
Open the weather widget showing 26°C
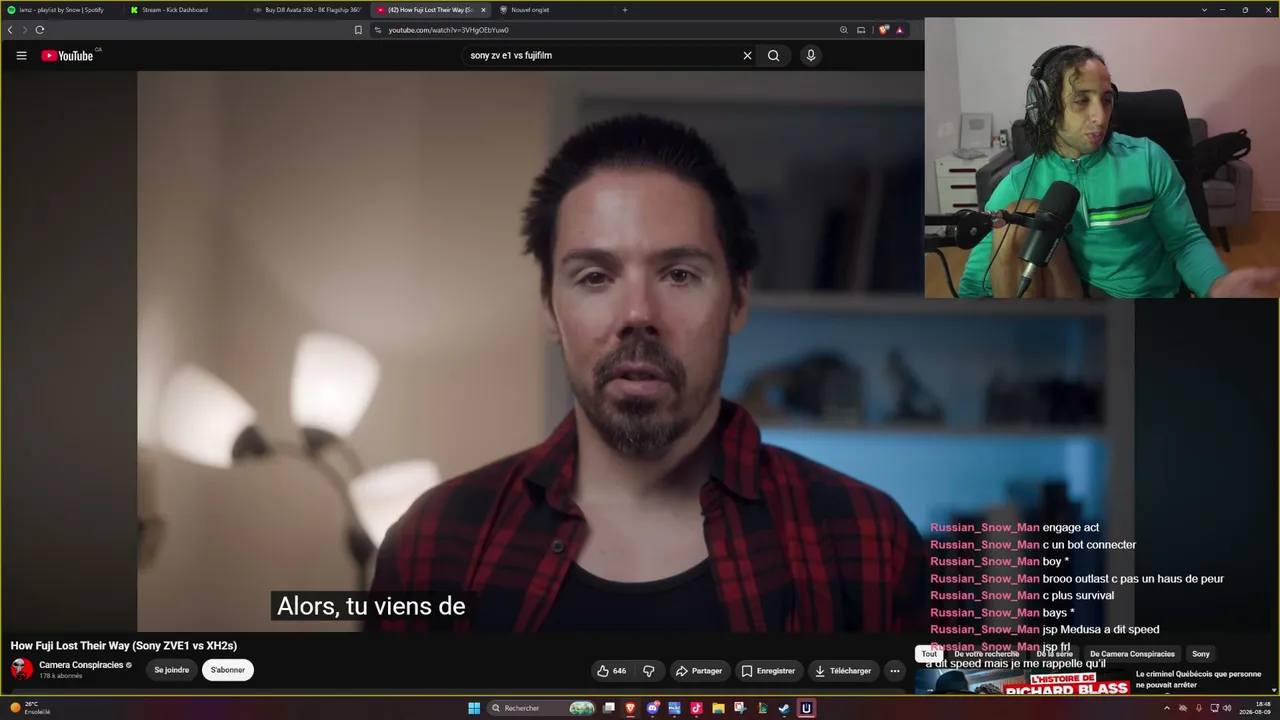click(x=30, y=708)
